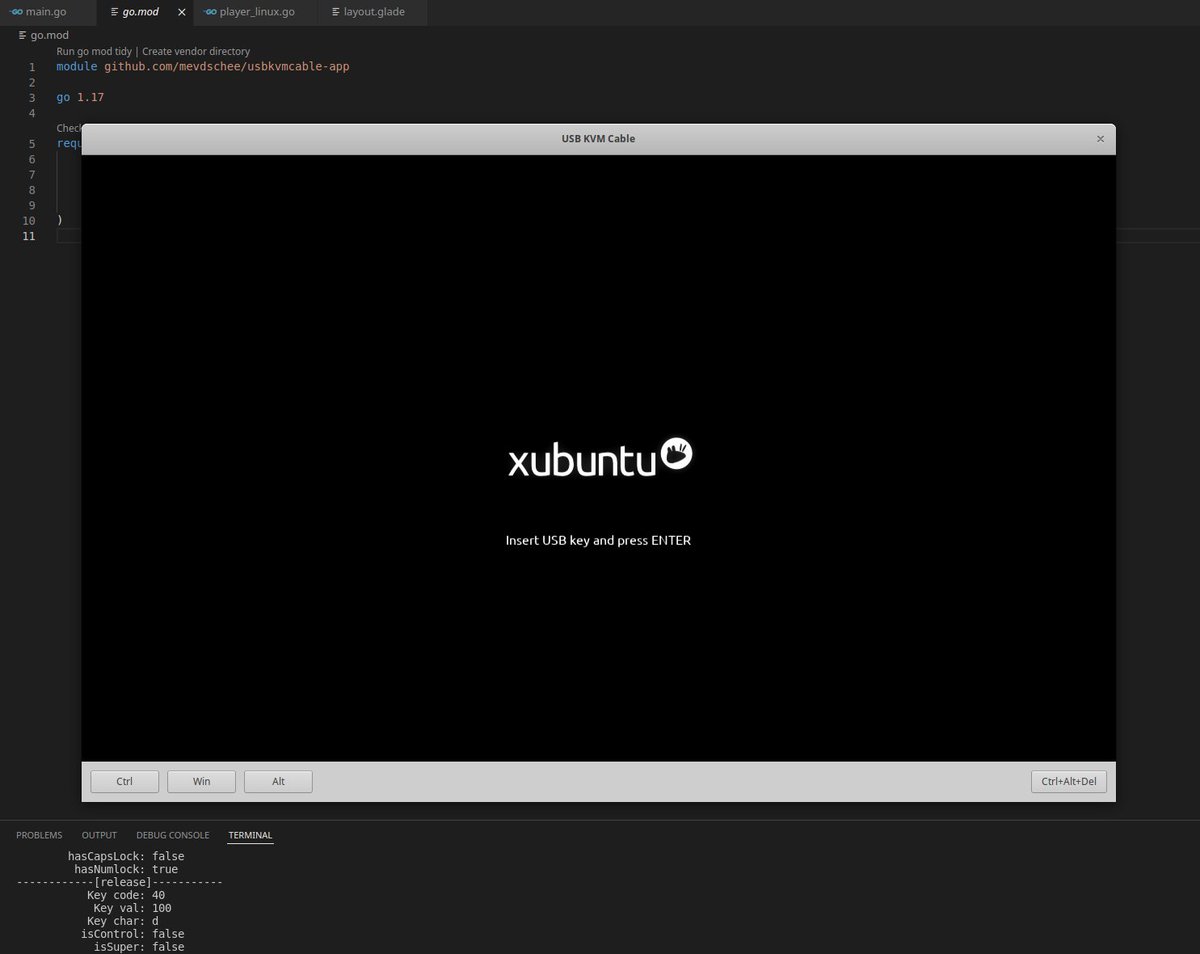
Task: Click line number 1 in the gutter
Action: click(32, 66)
